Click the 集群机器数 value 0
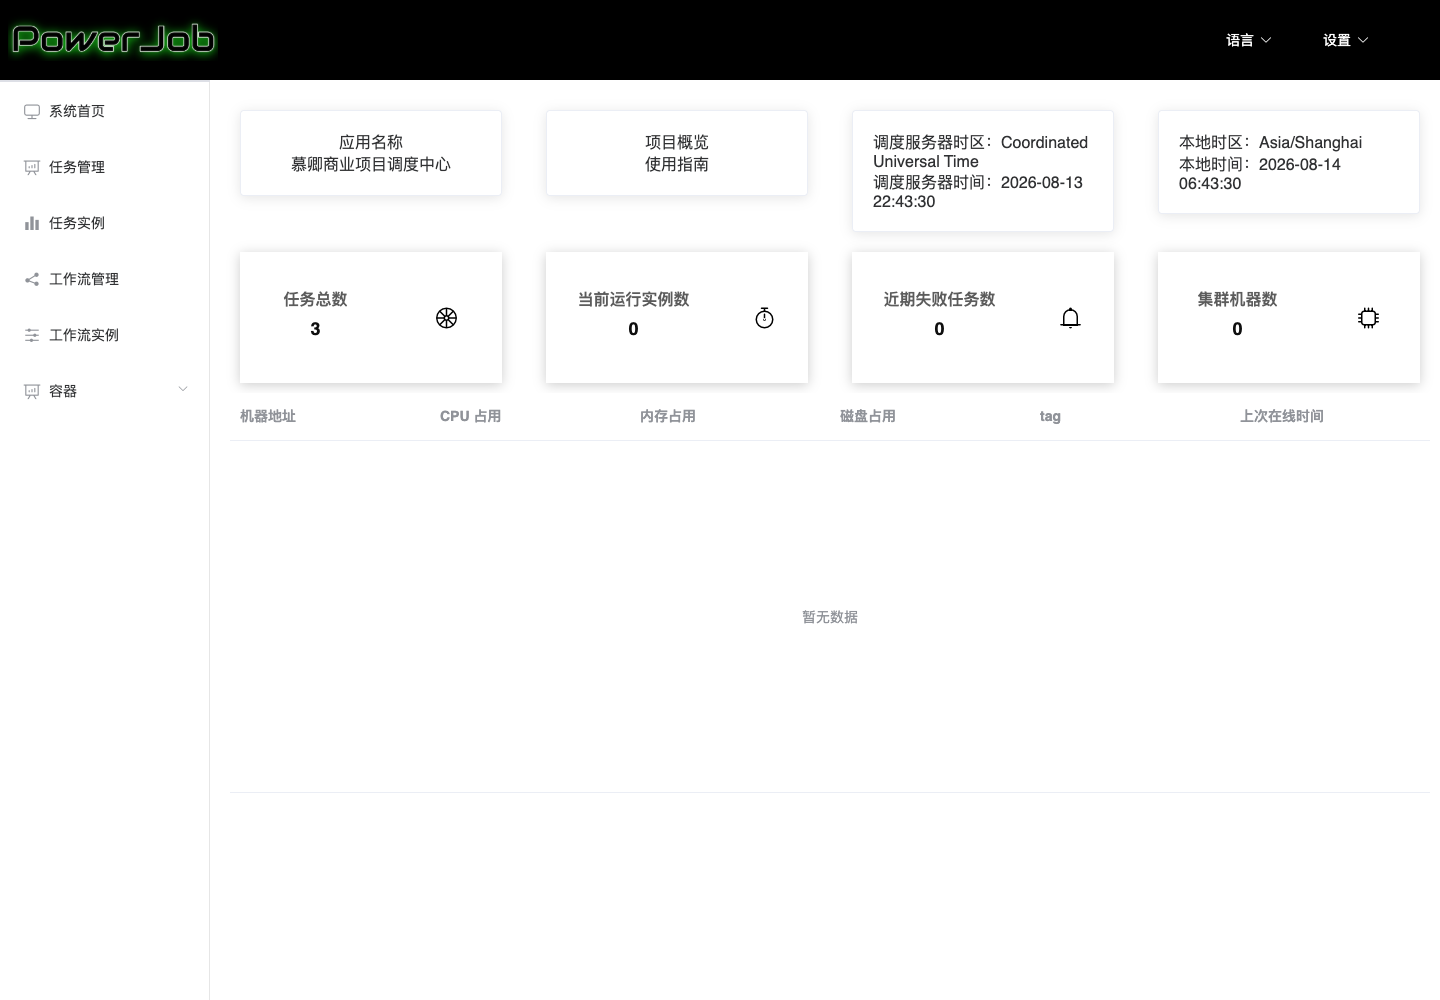1440x1000 pixels. 1237,329
